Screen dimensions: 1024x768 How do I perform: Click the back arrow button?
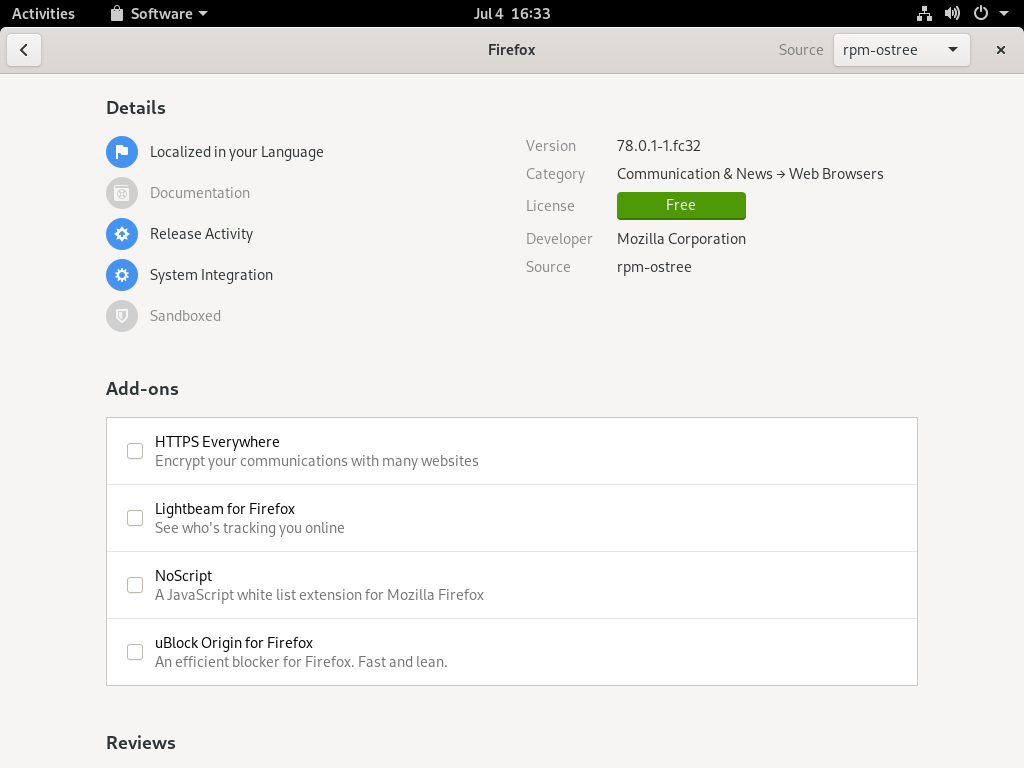coord(24,50)
